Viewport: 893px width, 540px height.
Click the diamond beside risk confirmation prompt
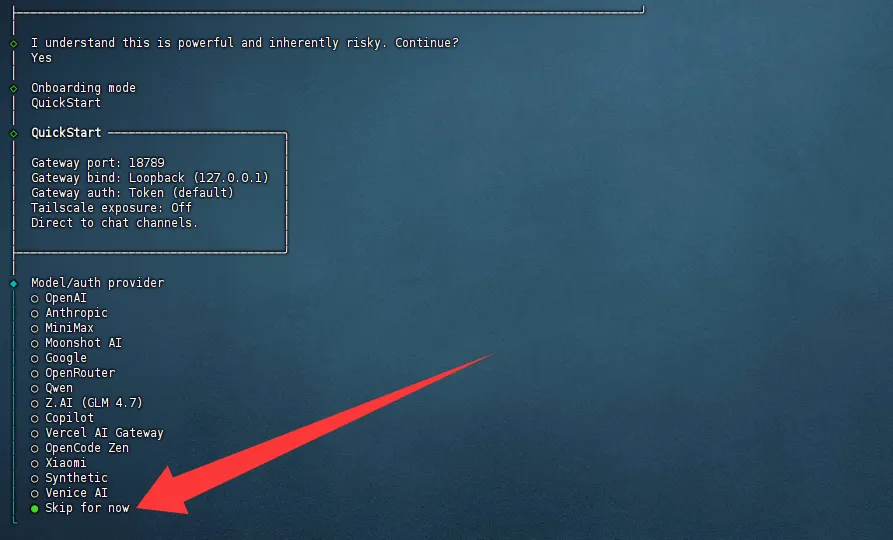(14, 43)
